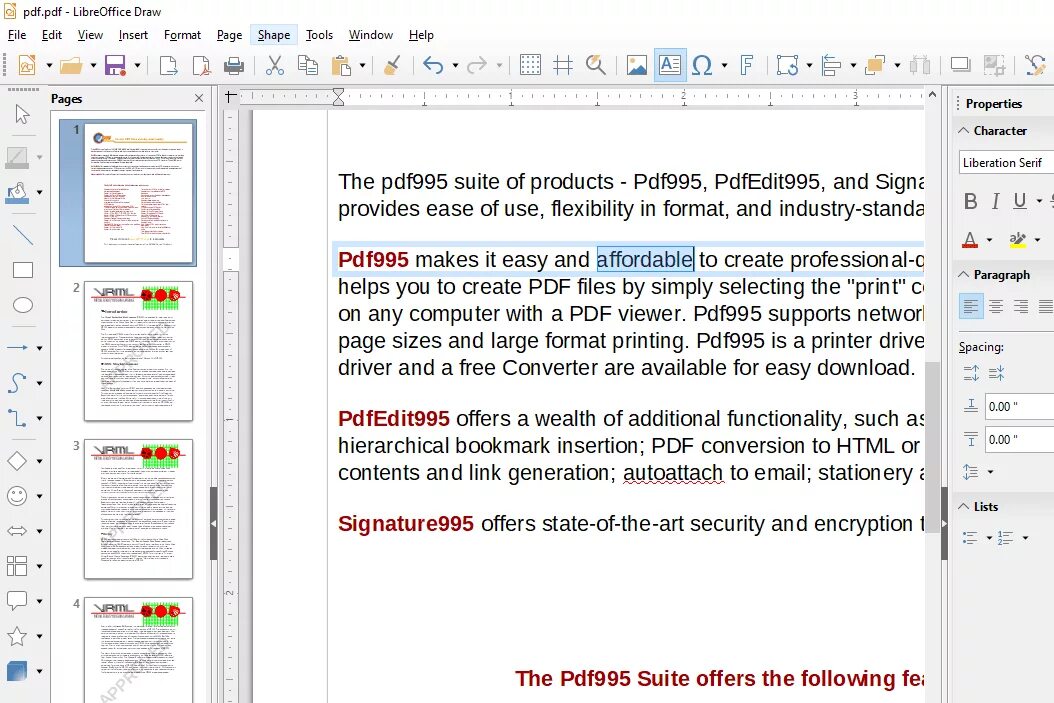
Task: Open the Tools menu
Action: (319, 35)
